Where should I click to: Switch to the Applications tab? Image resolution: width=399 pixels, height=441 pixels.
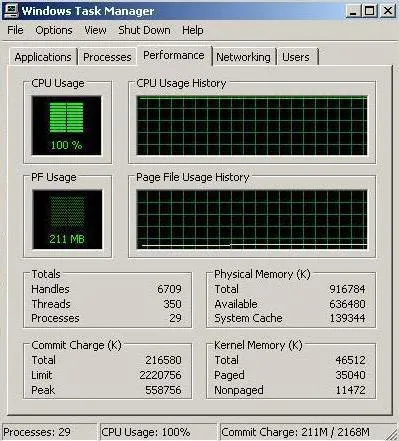(43, 57)
